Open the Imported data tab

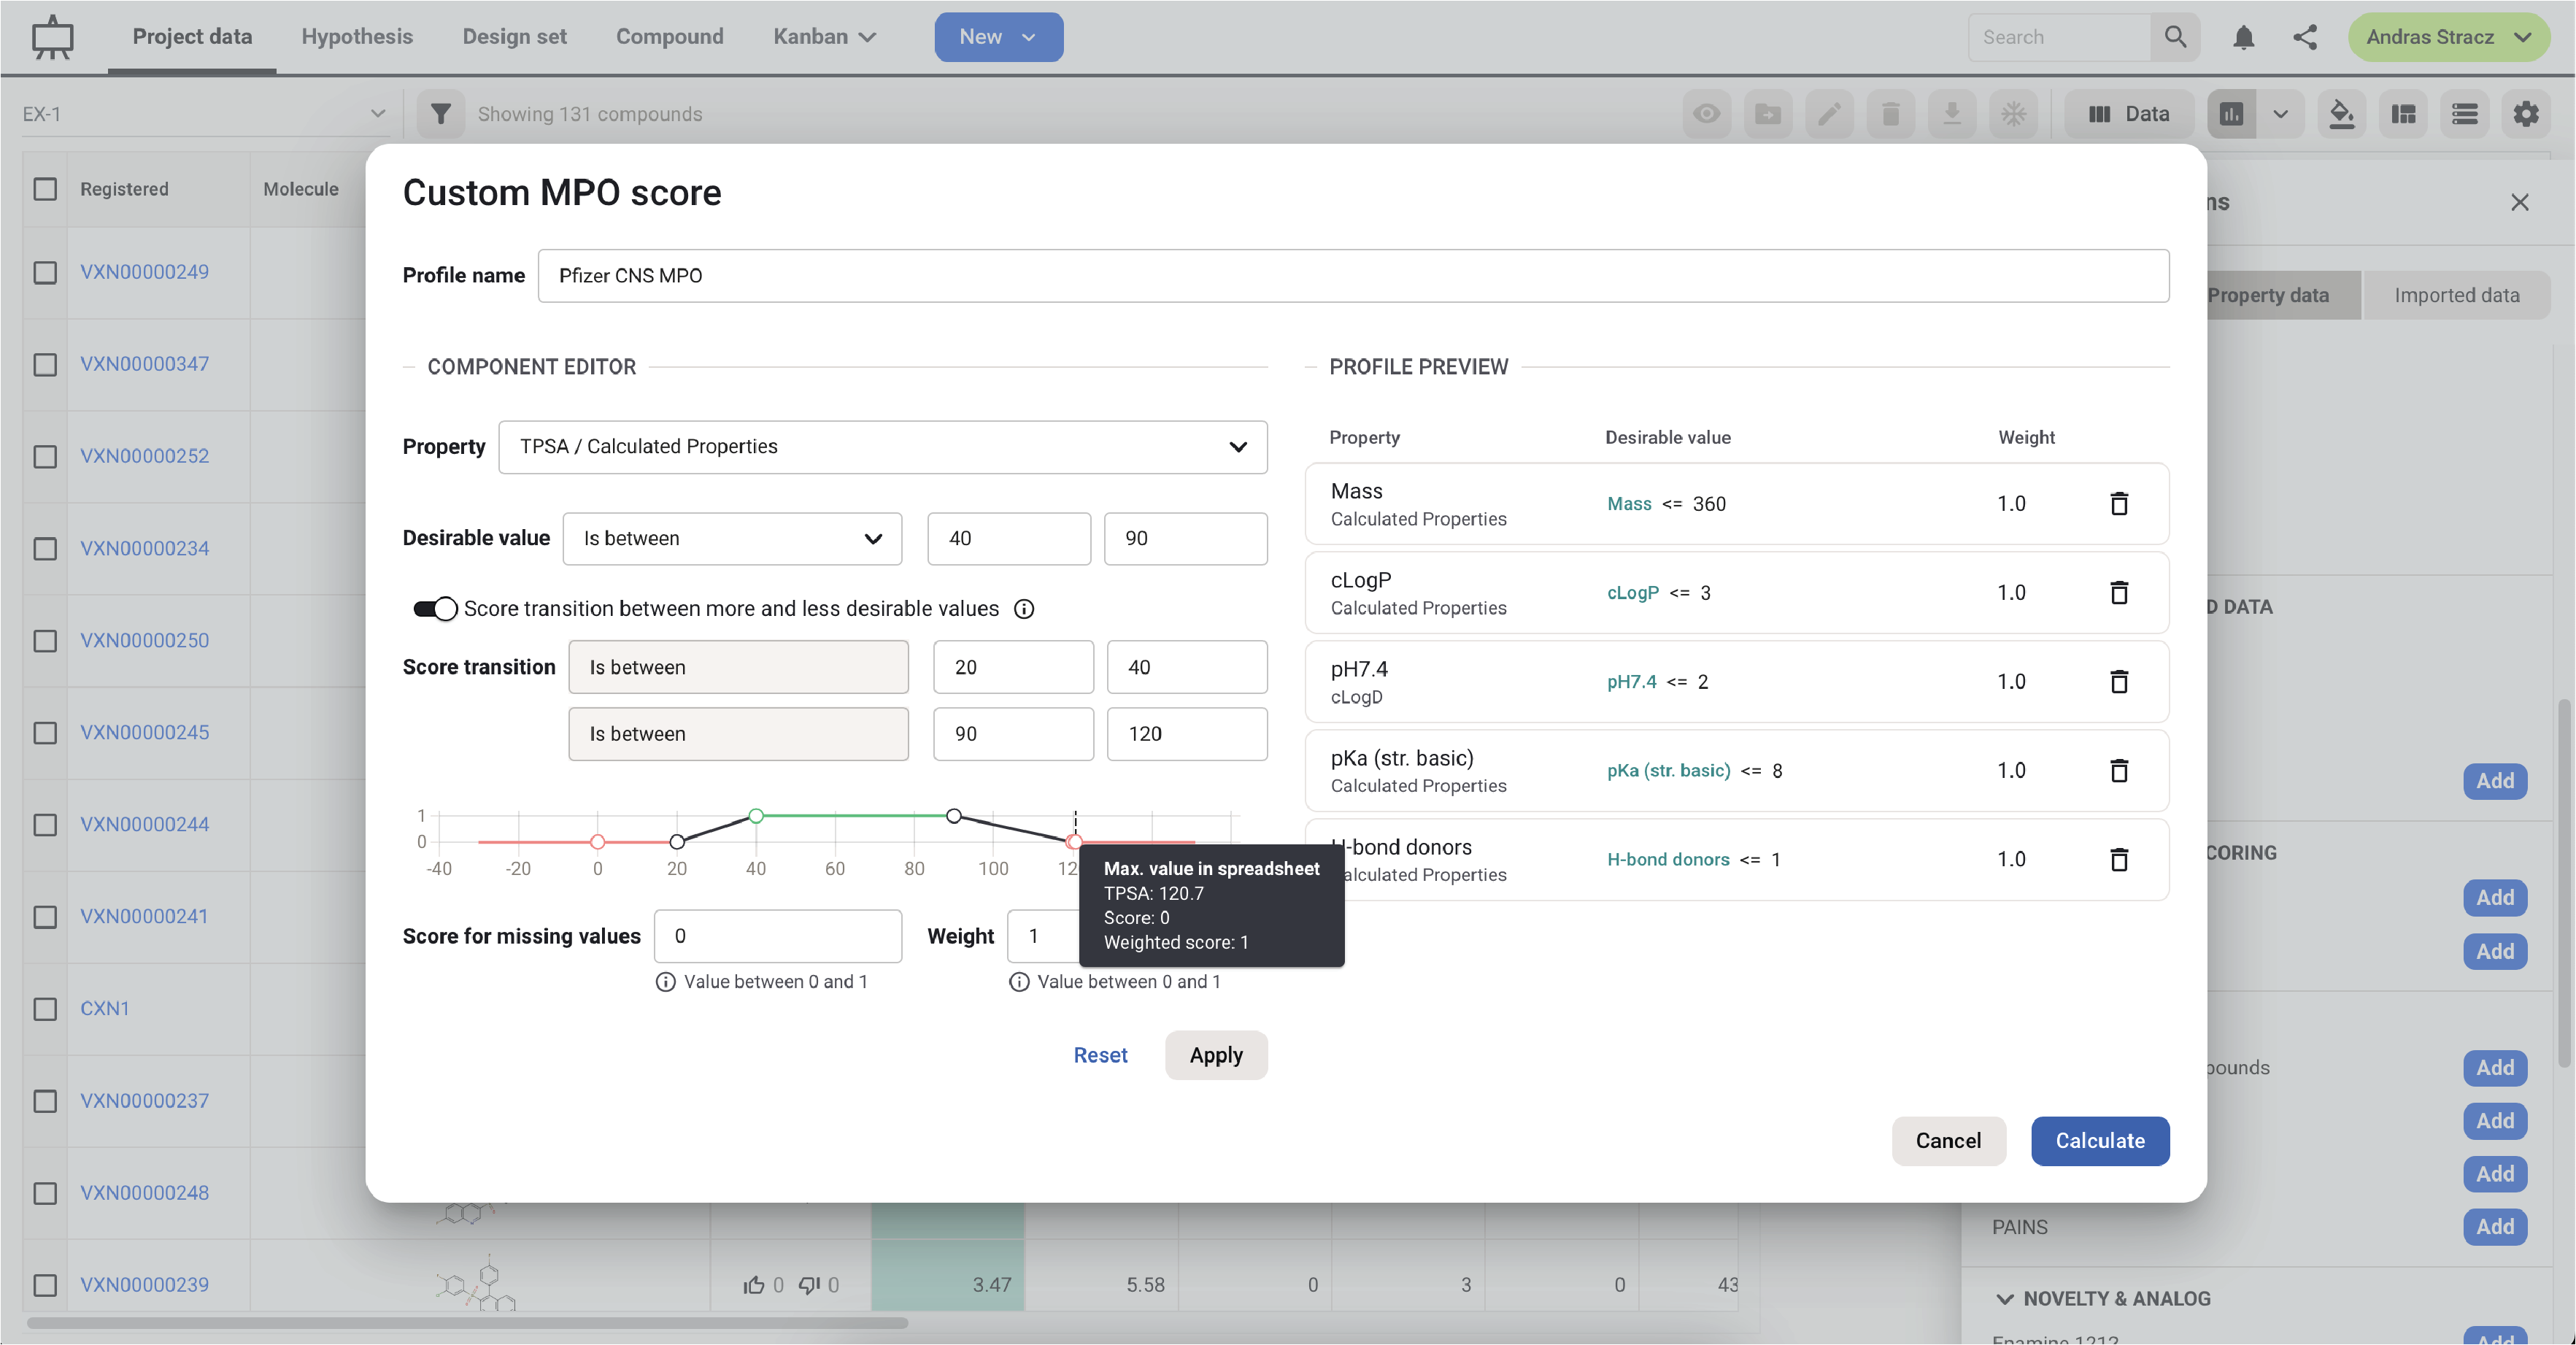[x=2456, y=295]
